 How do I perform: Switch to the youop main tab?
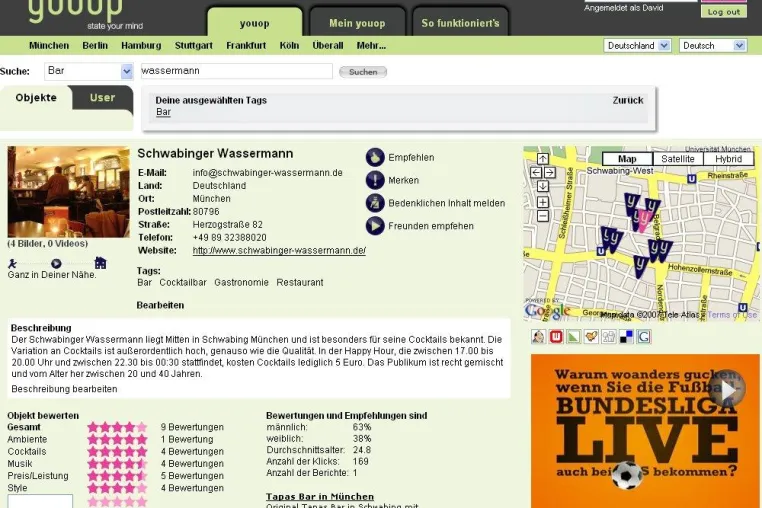(254, 23)
